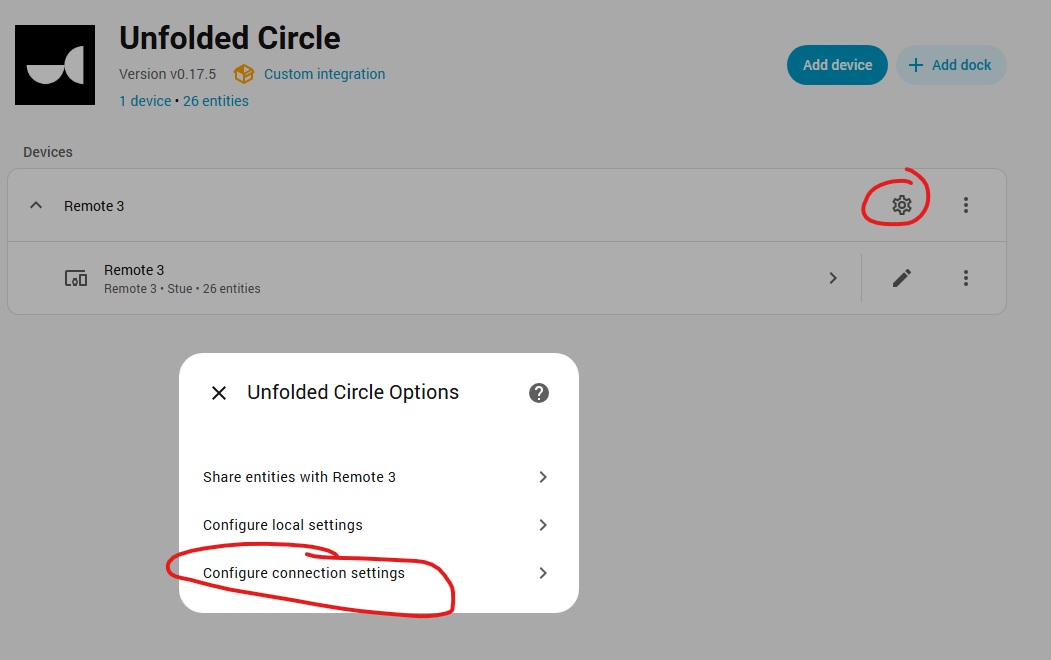This screenshot has height=660, width=1051.
Task: Open the Remote 3 integration three-dot menu
Action: click(x=965, y=205)
